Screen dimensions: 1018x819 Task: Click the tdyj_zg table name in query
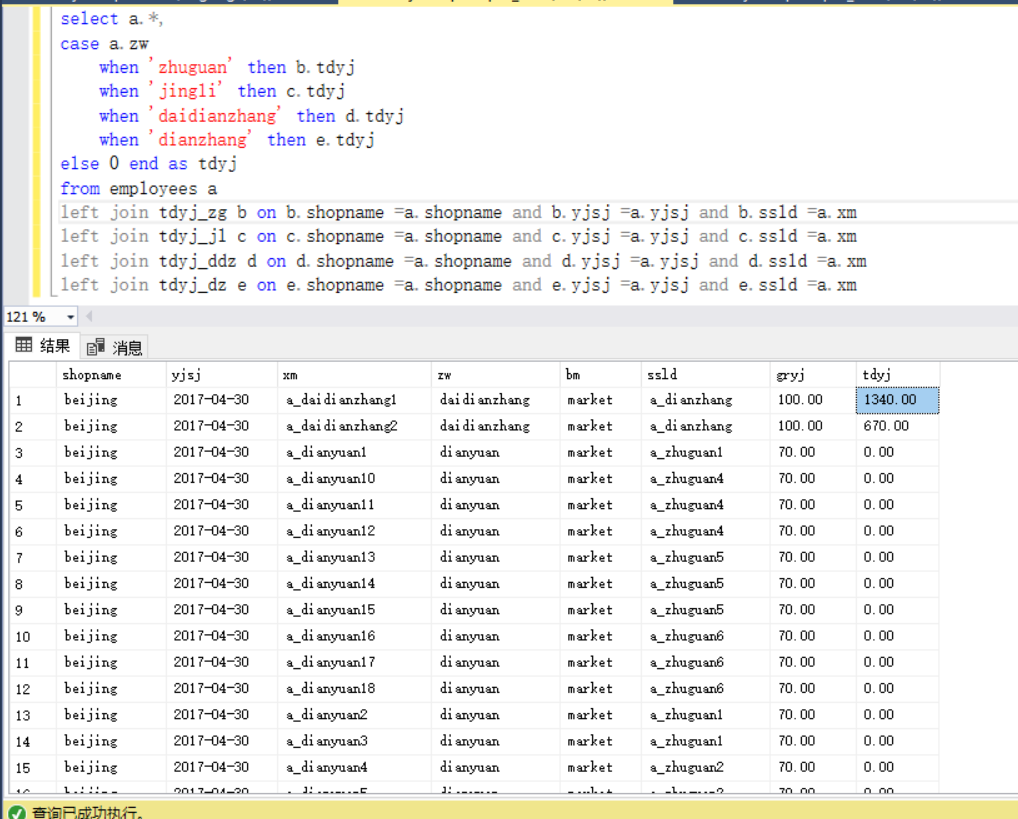[192, 213]
